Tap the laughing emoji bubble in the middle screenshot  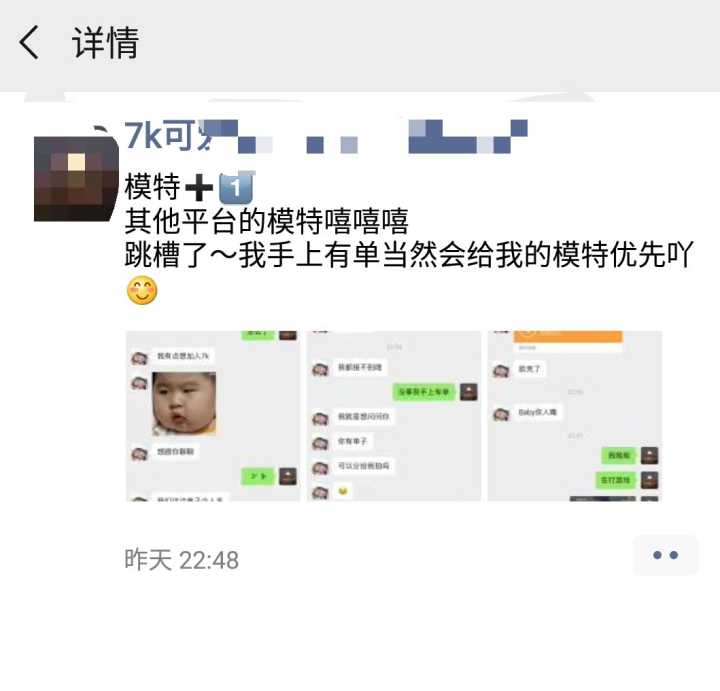(342, 491)
